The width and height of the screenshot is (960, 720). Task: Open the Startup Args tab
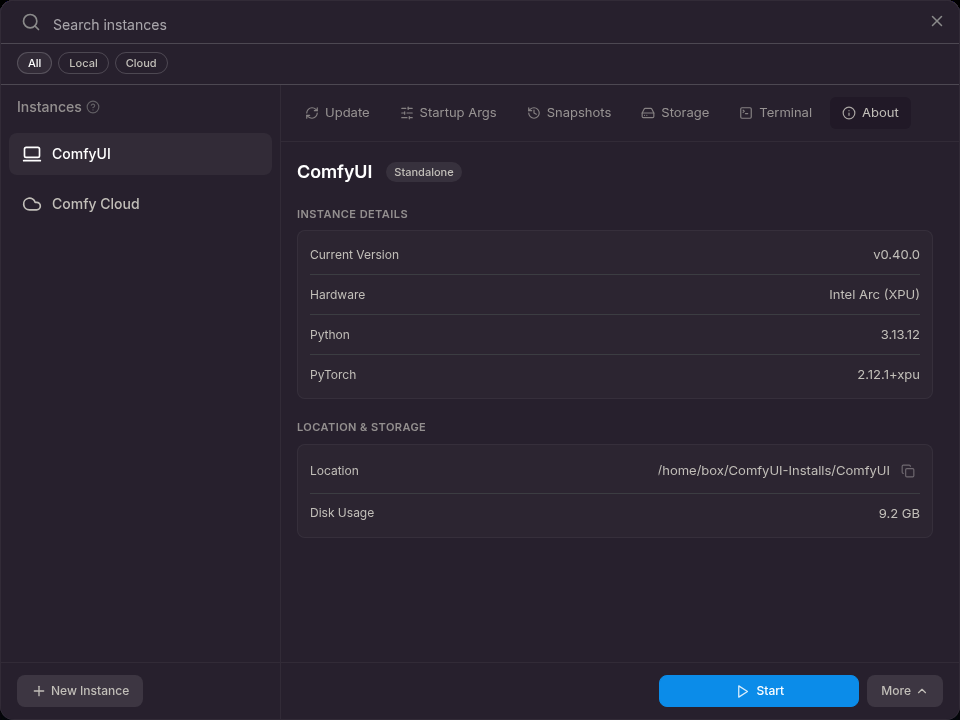(x=448, y=113)
